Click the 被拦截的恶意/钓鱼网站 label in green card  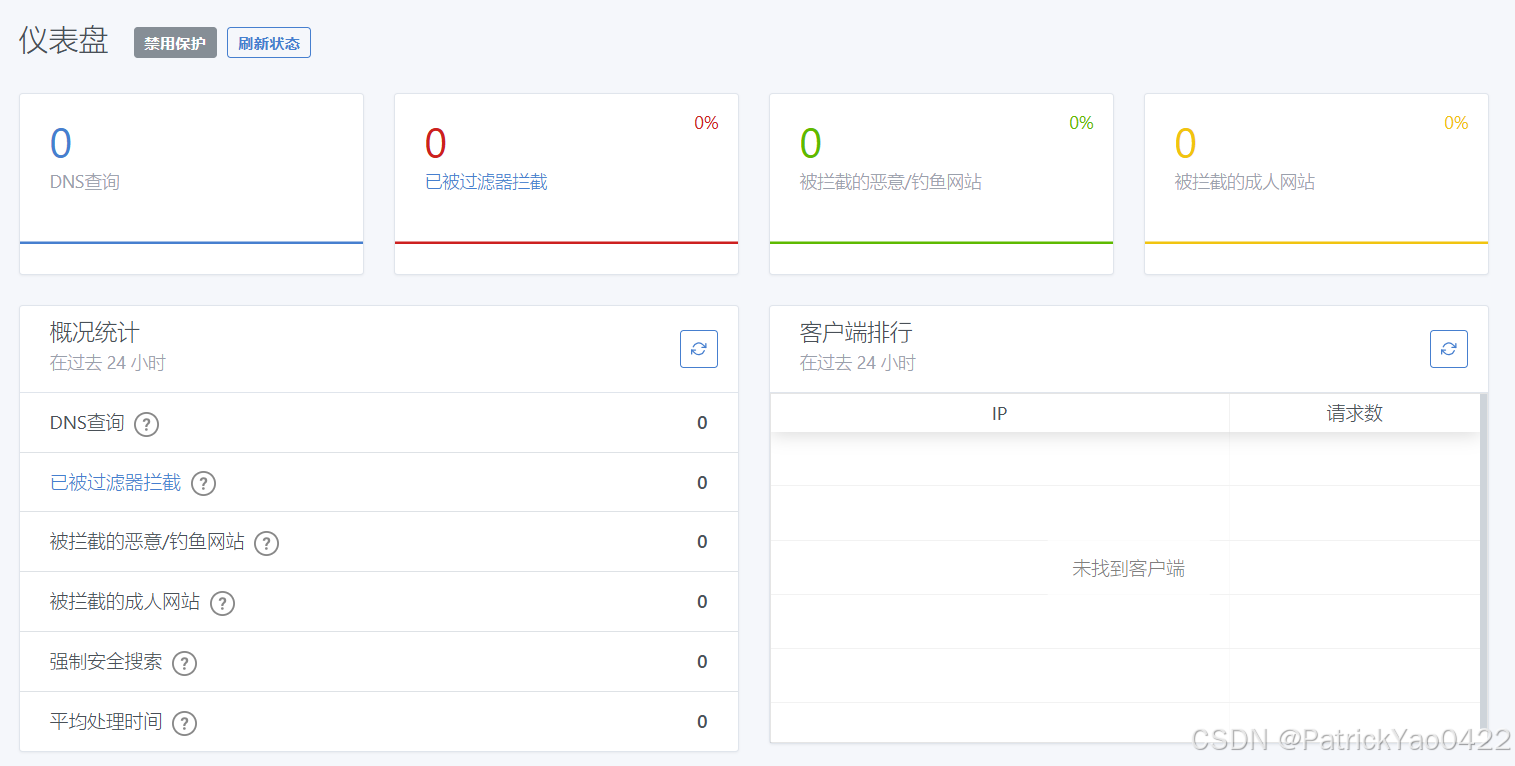[x=890, y=182]
